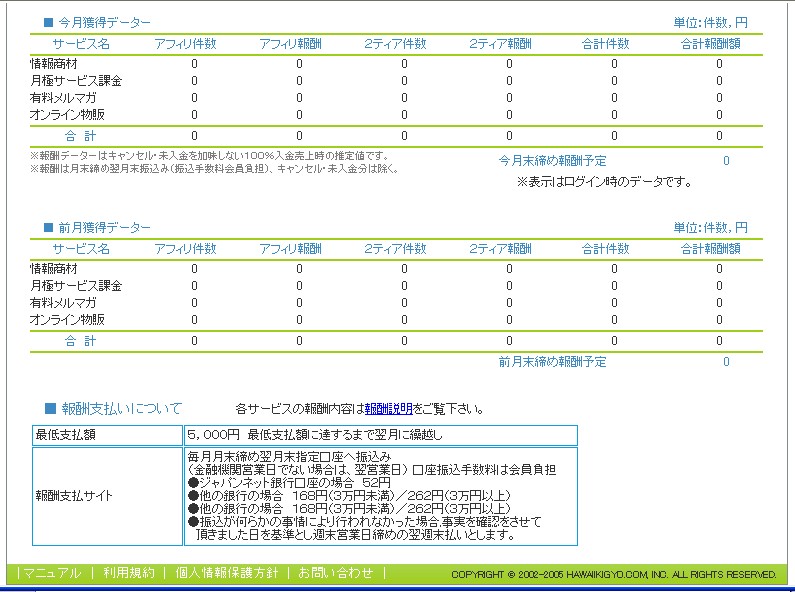Click the 報酬支払いについて heading text
The width and height of the screenshot is (795, 592).
click(122, 409)
